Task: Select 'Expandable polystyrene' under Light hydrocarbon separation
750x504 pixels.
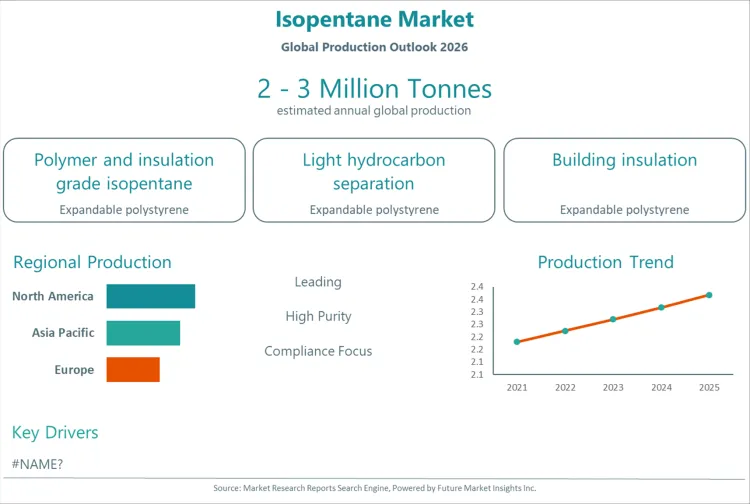Action: (374, 210)
